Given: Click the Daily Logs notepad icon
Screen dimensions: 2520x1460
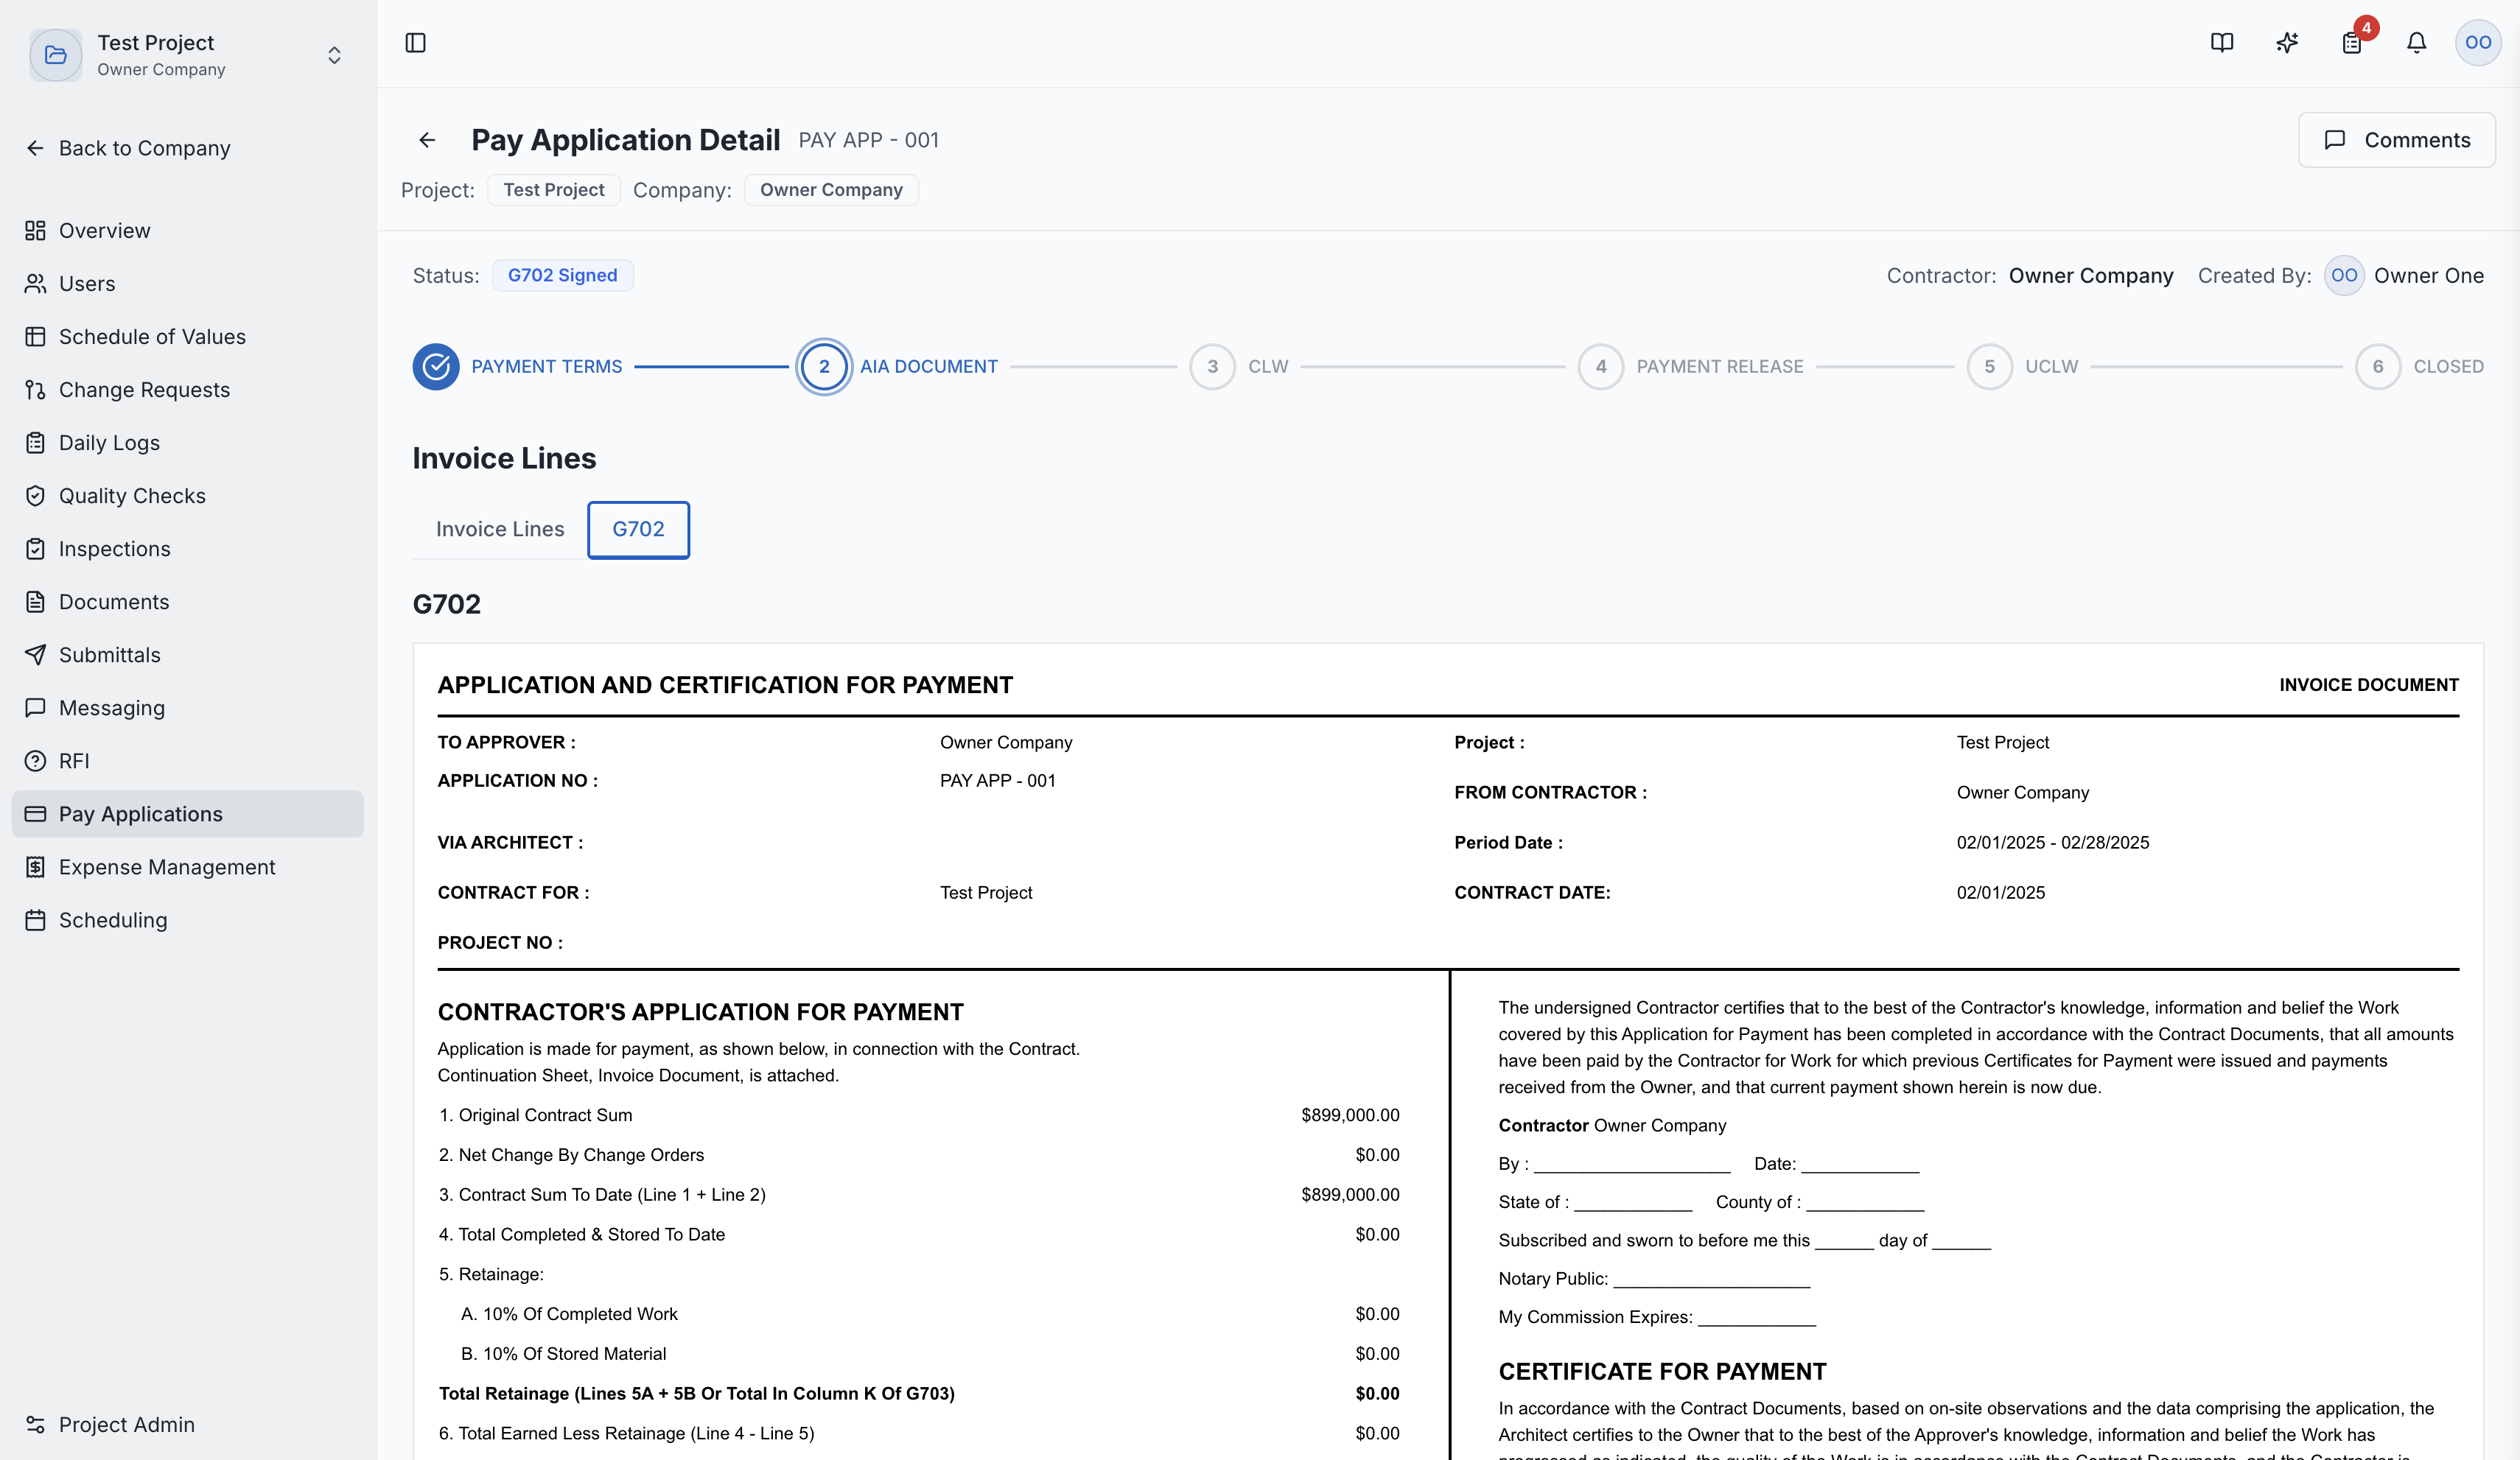Looking at the screenshot, I should [x=35, y=443].
